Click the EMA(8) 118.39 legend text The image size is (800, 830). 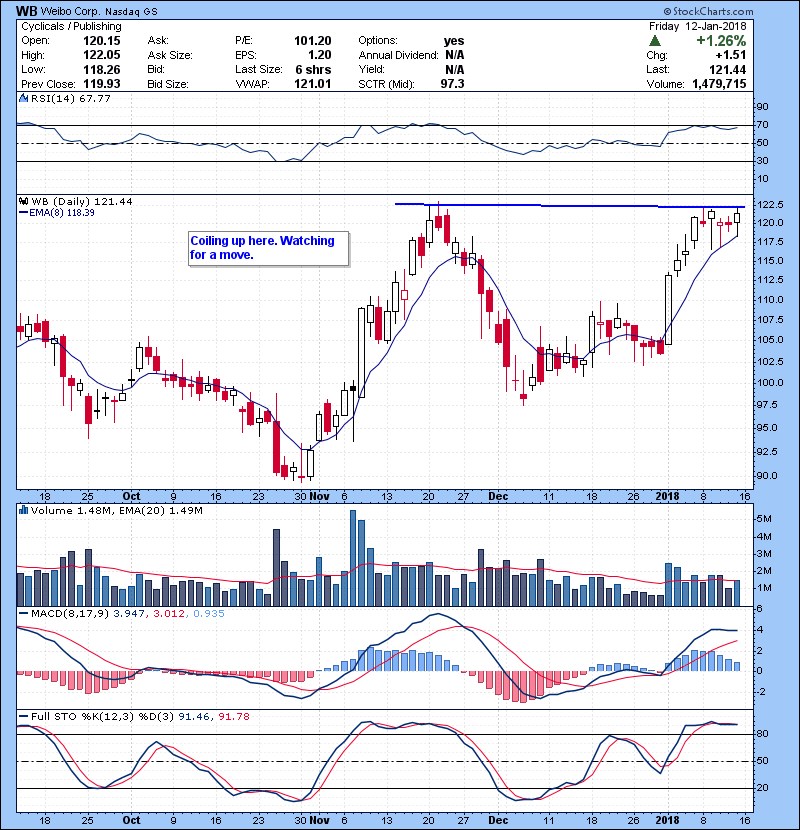[x=62, y=213]
